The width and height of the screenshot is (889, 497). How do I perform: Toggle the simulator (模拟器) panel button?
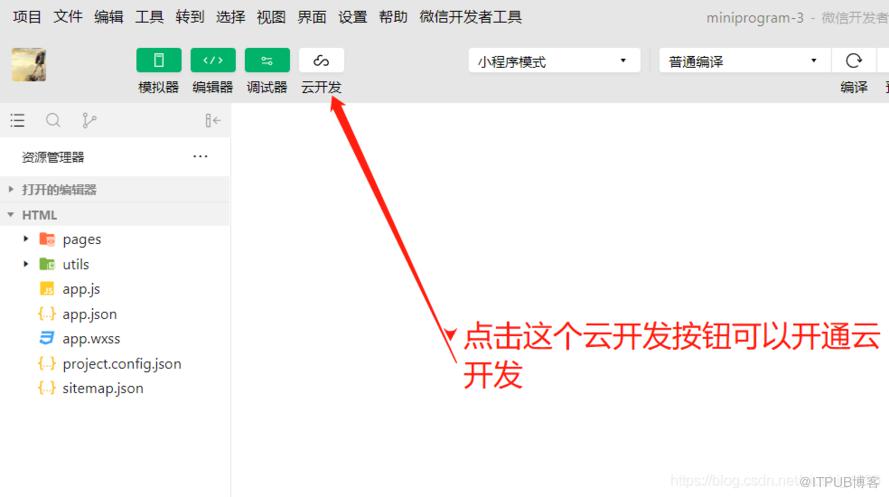159,60
